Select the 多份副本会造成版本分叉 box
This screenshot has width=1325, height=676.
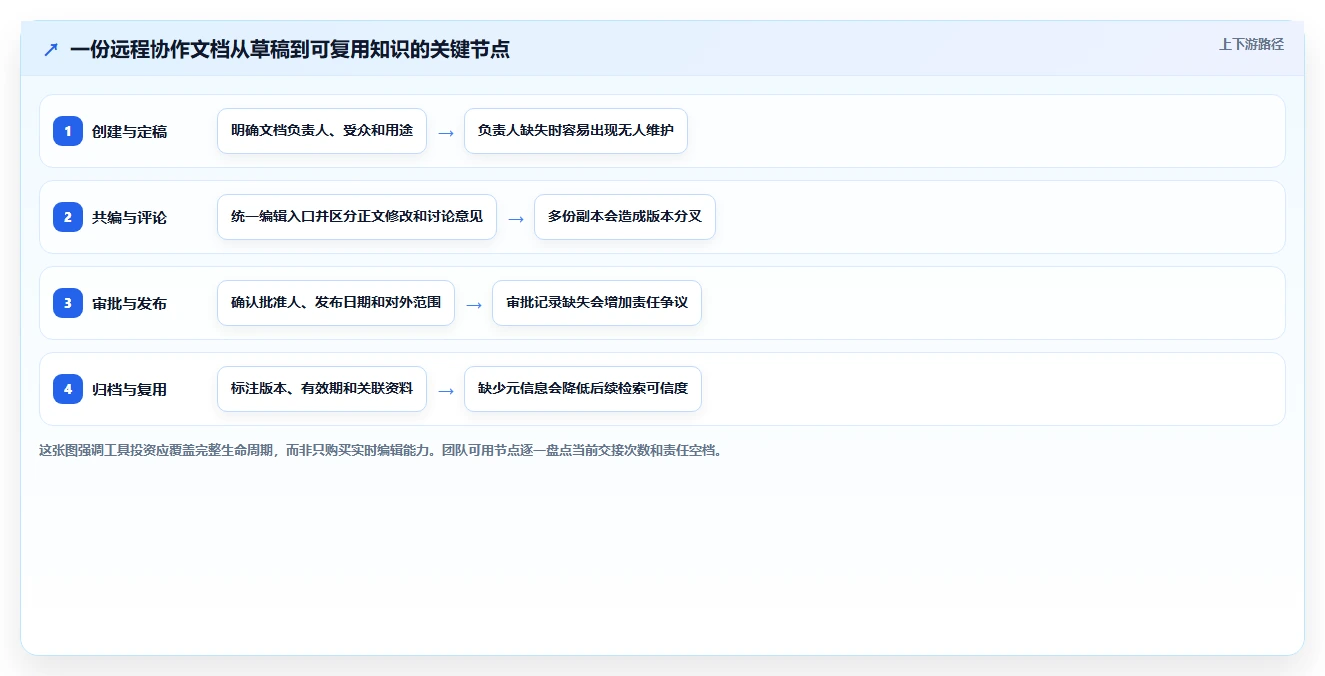click(625, 217)
